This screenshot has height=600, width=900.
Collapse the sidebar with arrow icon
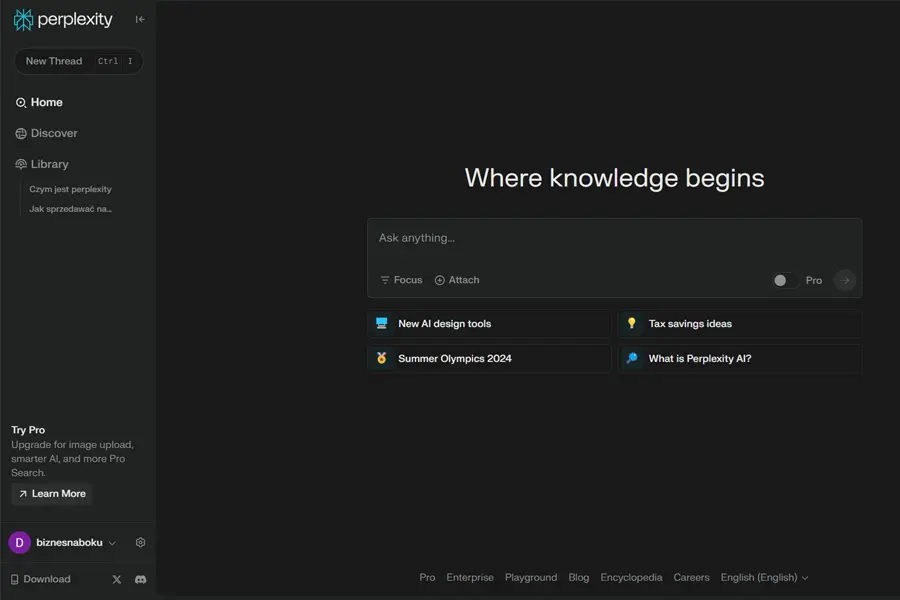pyautogui.click(x=140, y=20)
